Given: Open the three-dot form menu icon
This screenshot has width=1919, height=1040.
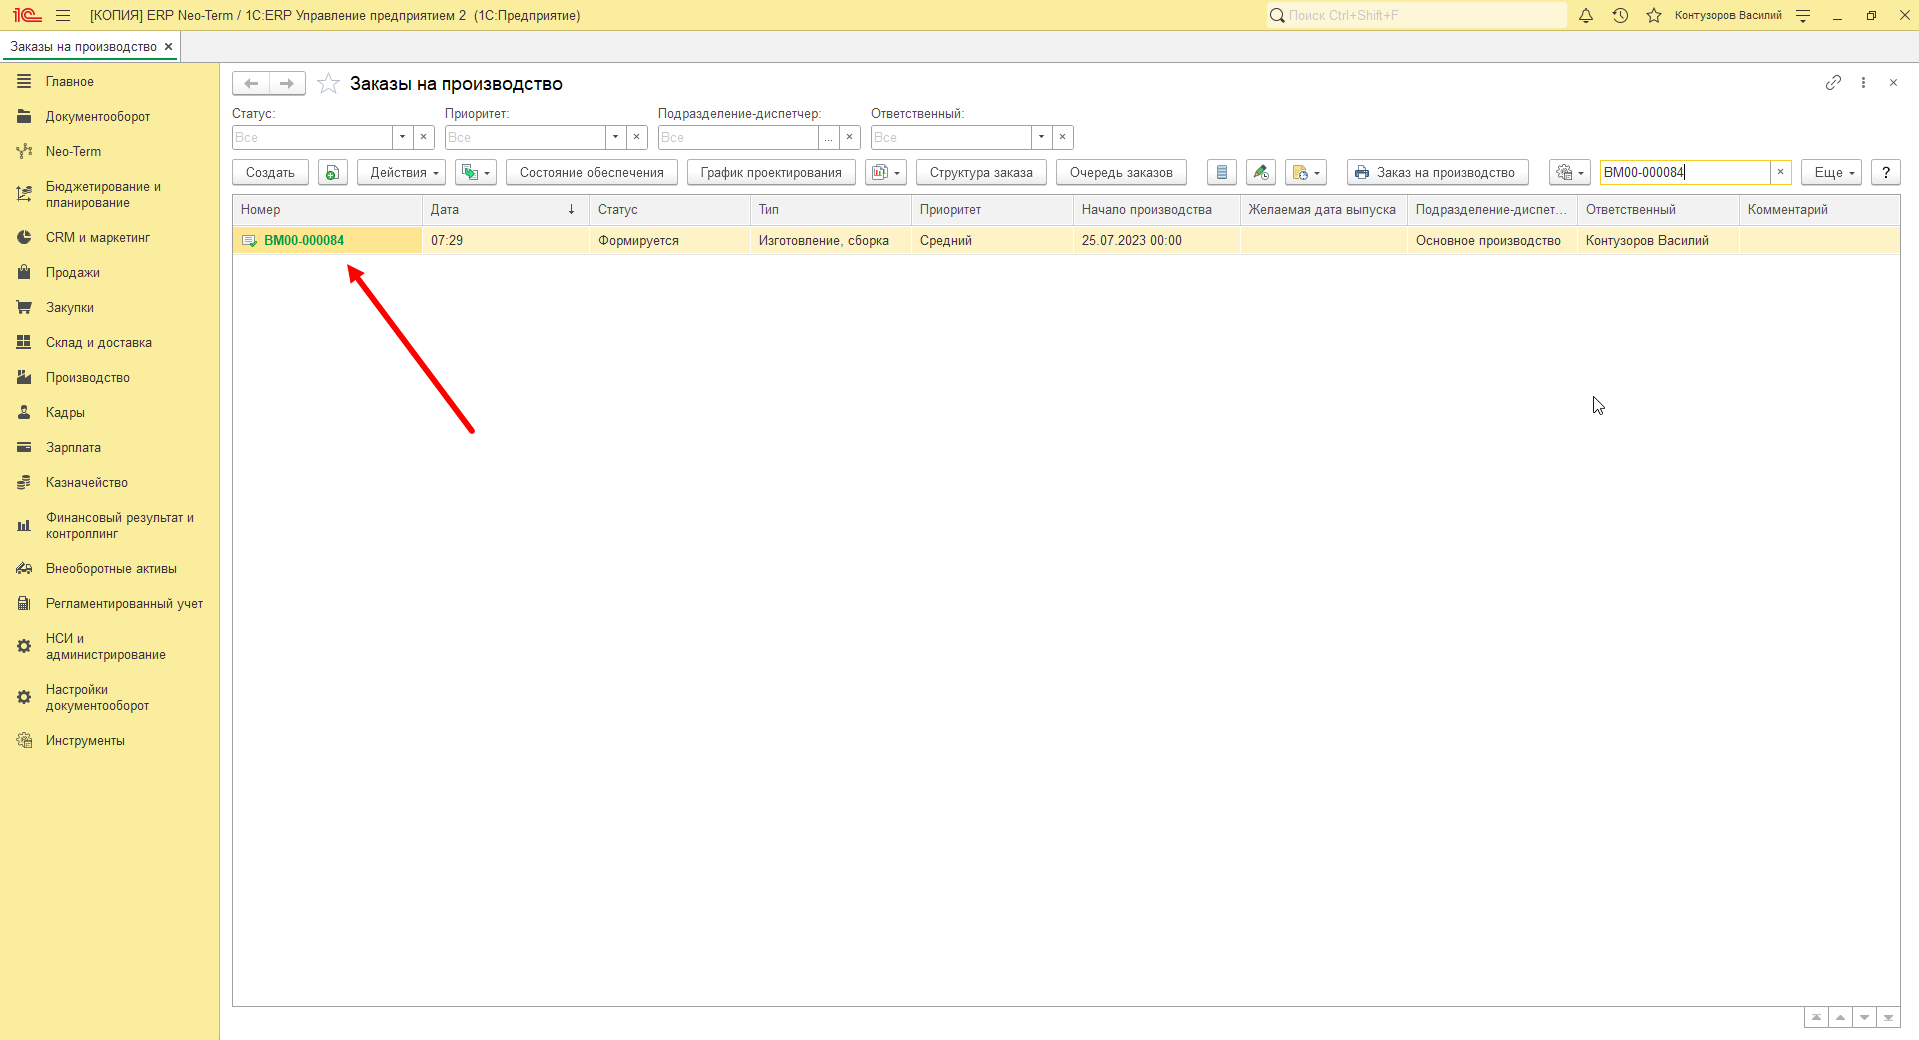Looking at the screenshot, I should (x=1863, y=83).
